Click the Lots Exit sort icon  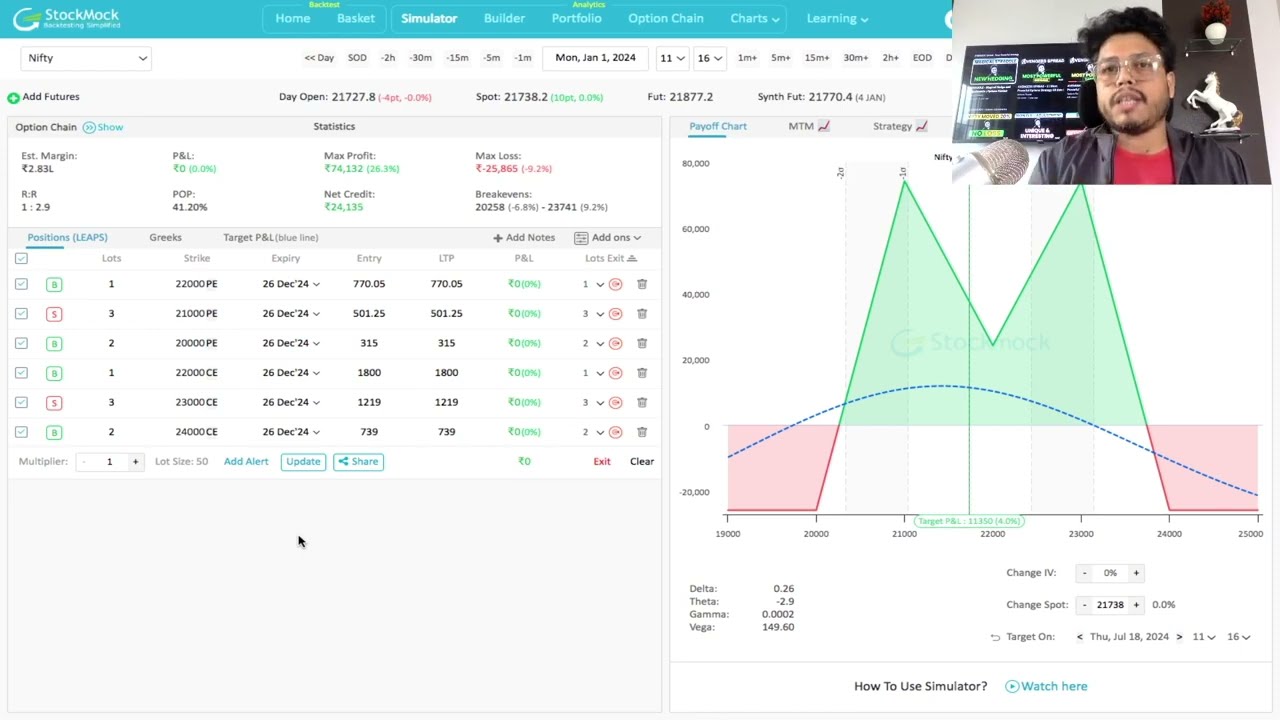(x=631, y=258)
